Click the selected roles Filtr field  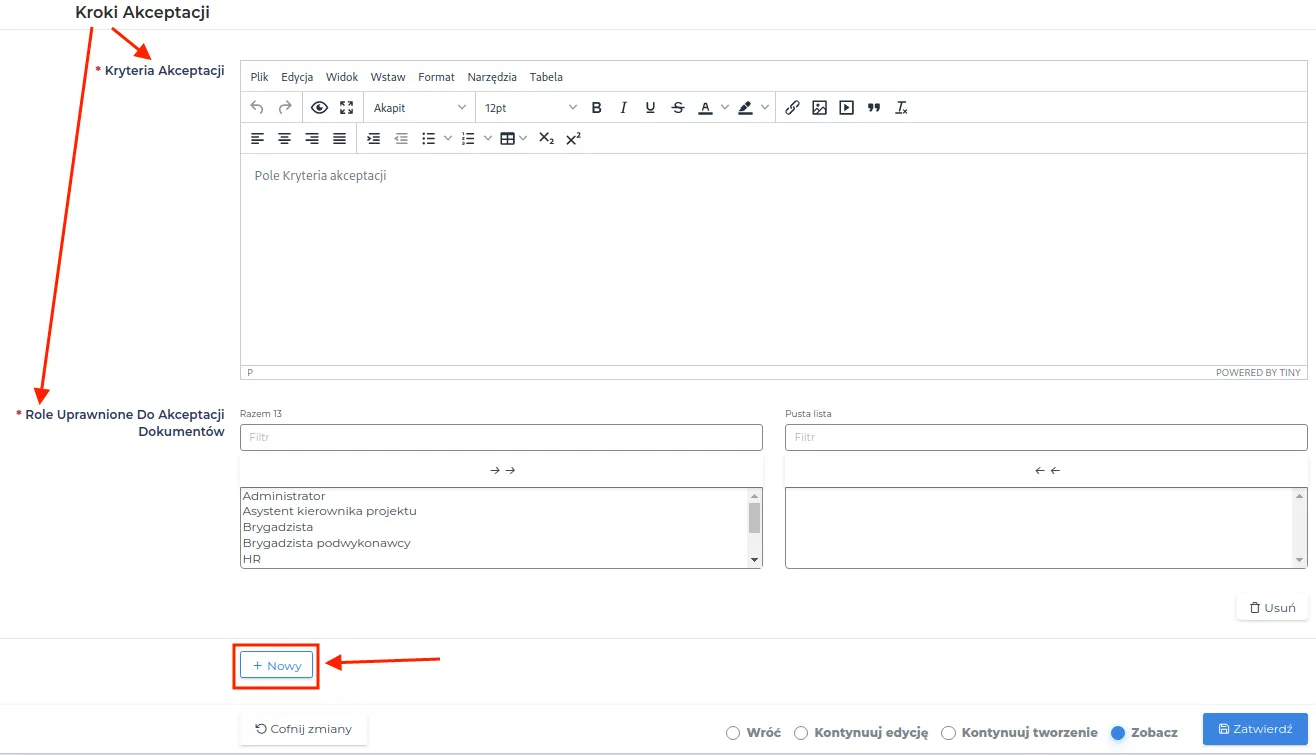(1046, 437)
